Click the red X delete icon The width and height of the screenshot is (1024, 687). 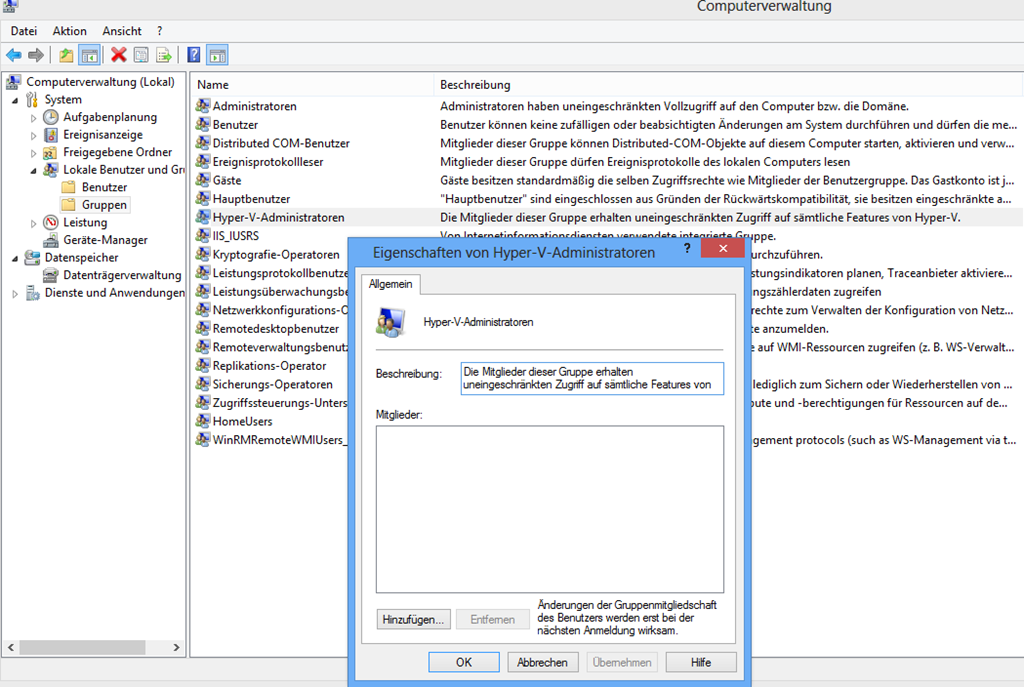(x=119, y=56)
